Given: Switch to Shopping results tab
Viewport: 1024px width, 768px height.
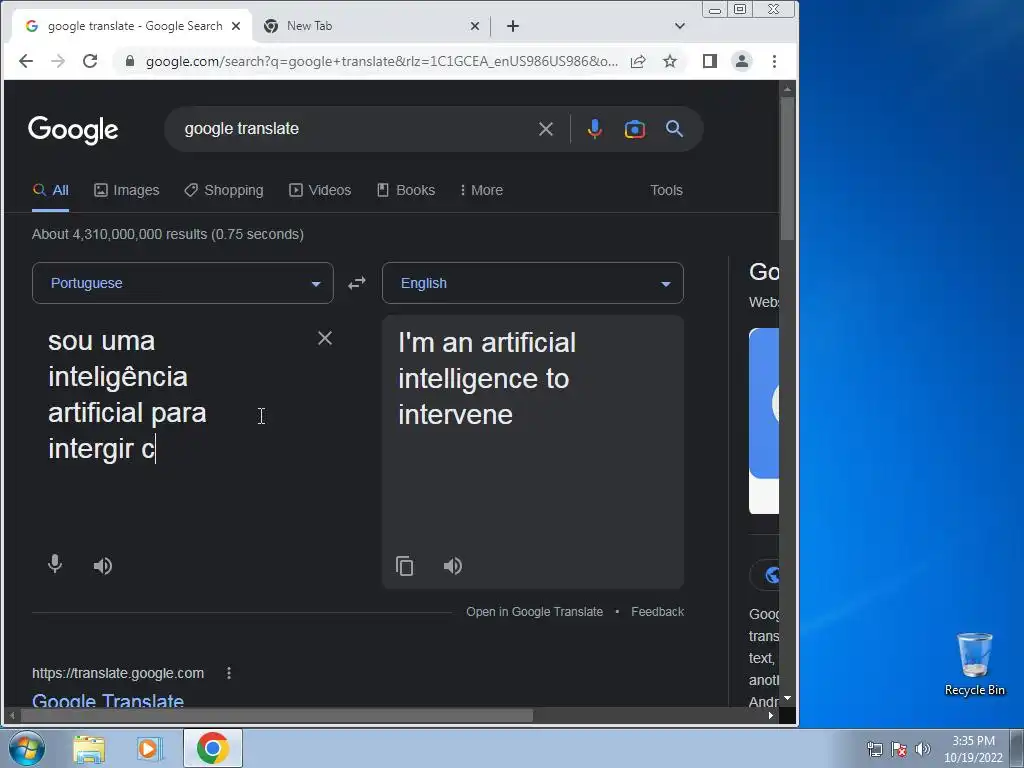Looking at the screenshot, I should pyautogui.click(x=224, y=190).
